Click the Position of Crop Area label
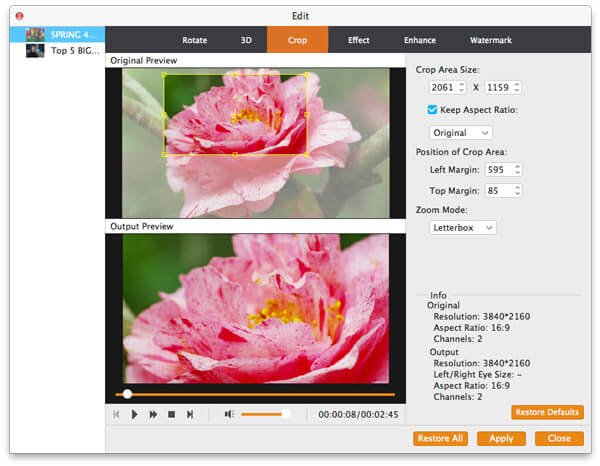Viewport: 600px width, 466px height. [461, 152]
